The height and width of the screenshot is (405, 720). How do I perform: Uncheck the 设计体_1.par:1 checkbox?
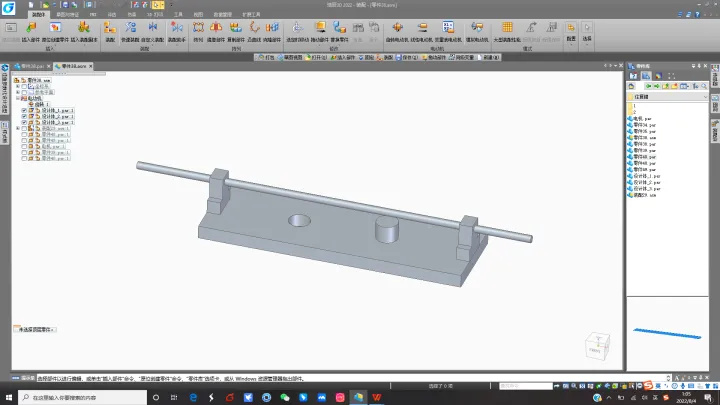tap(24, 110)
